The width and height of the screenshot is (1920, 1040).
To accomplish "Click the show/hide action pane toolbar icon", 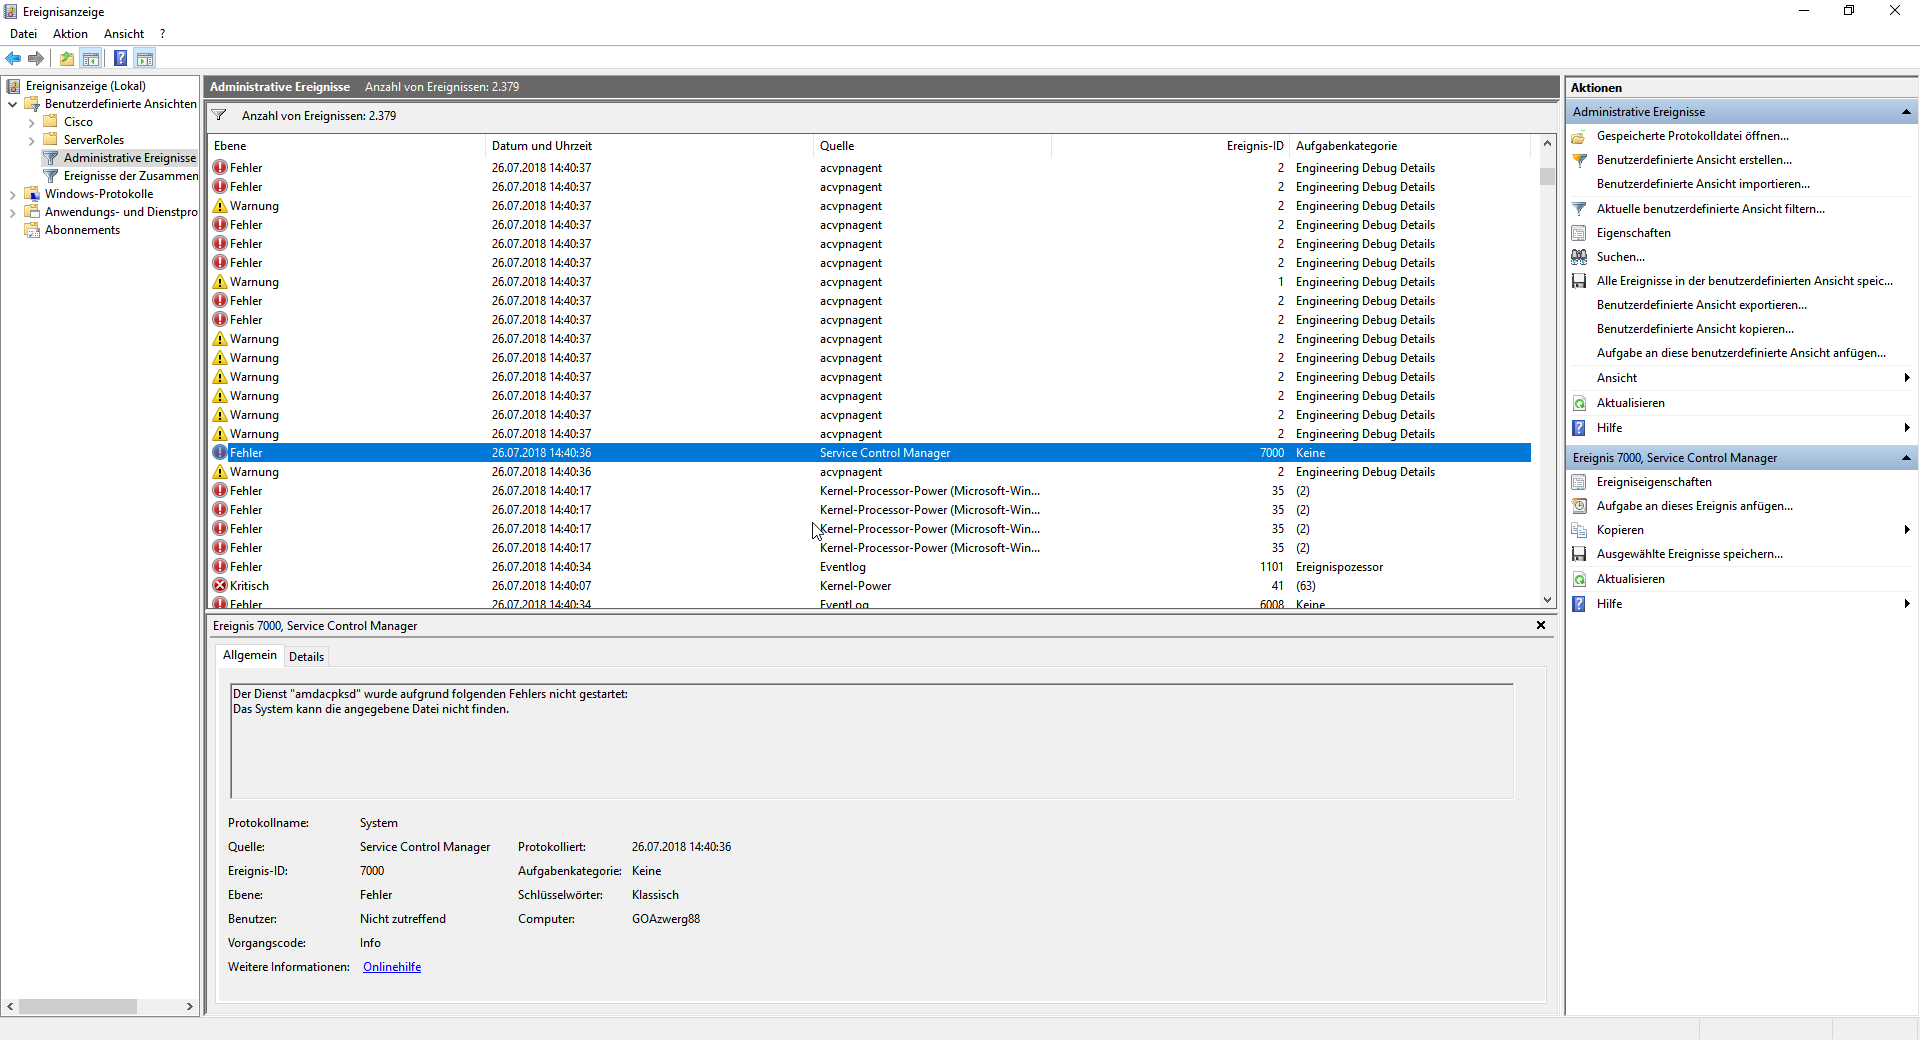I will [x=145, y=59].
